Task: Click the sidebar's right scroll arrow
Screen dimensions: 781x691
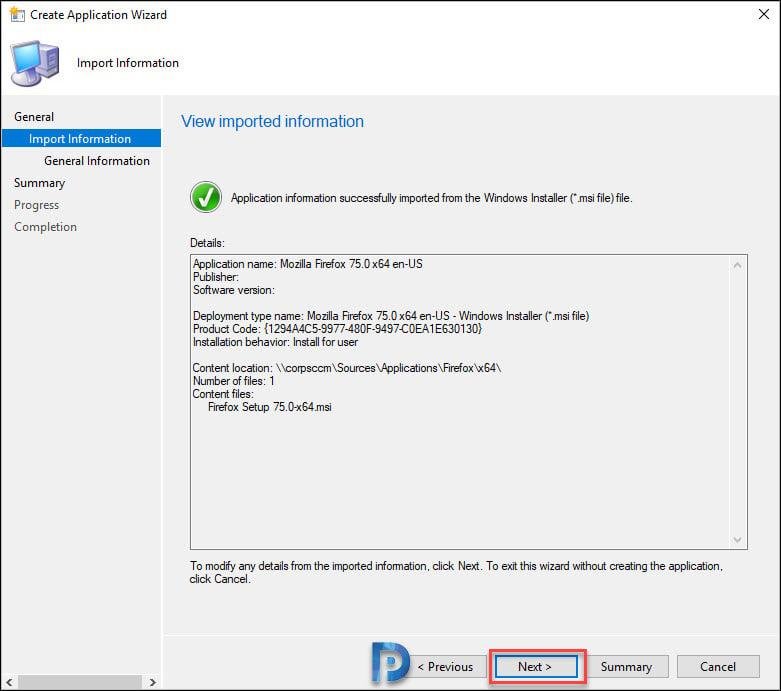Action: coord(152,682)
